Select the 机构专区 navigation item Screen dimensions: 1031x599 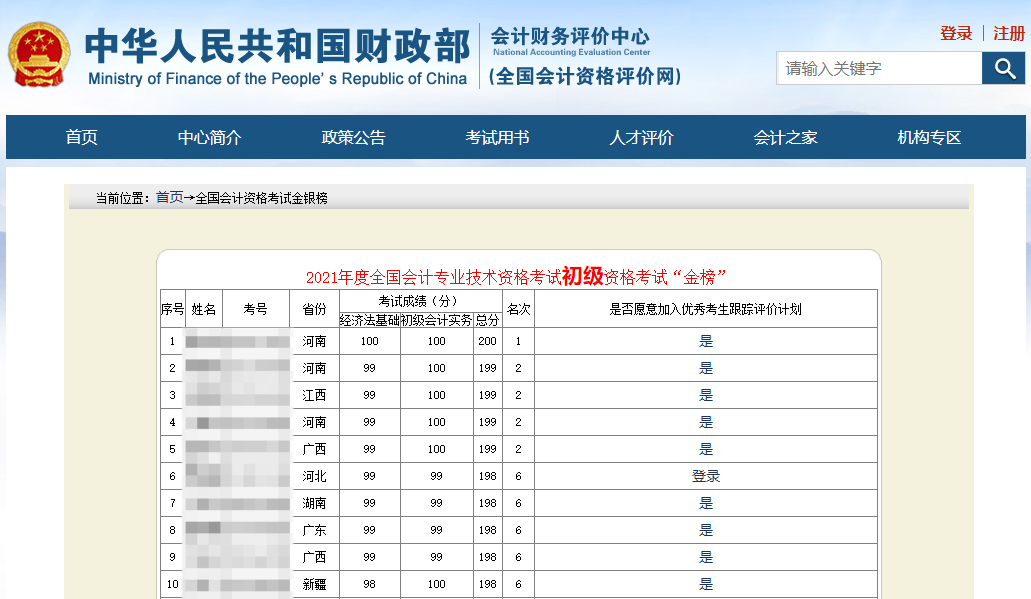[x=929, y=138]
